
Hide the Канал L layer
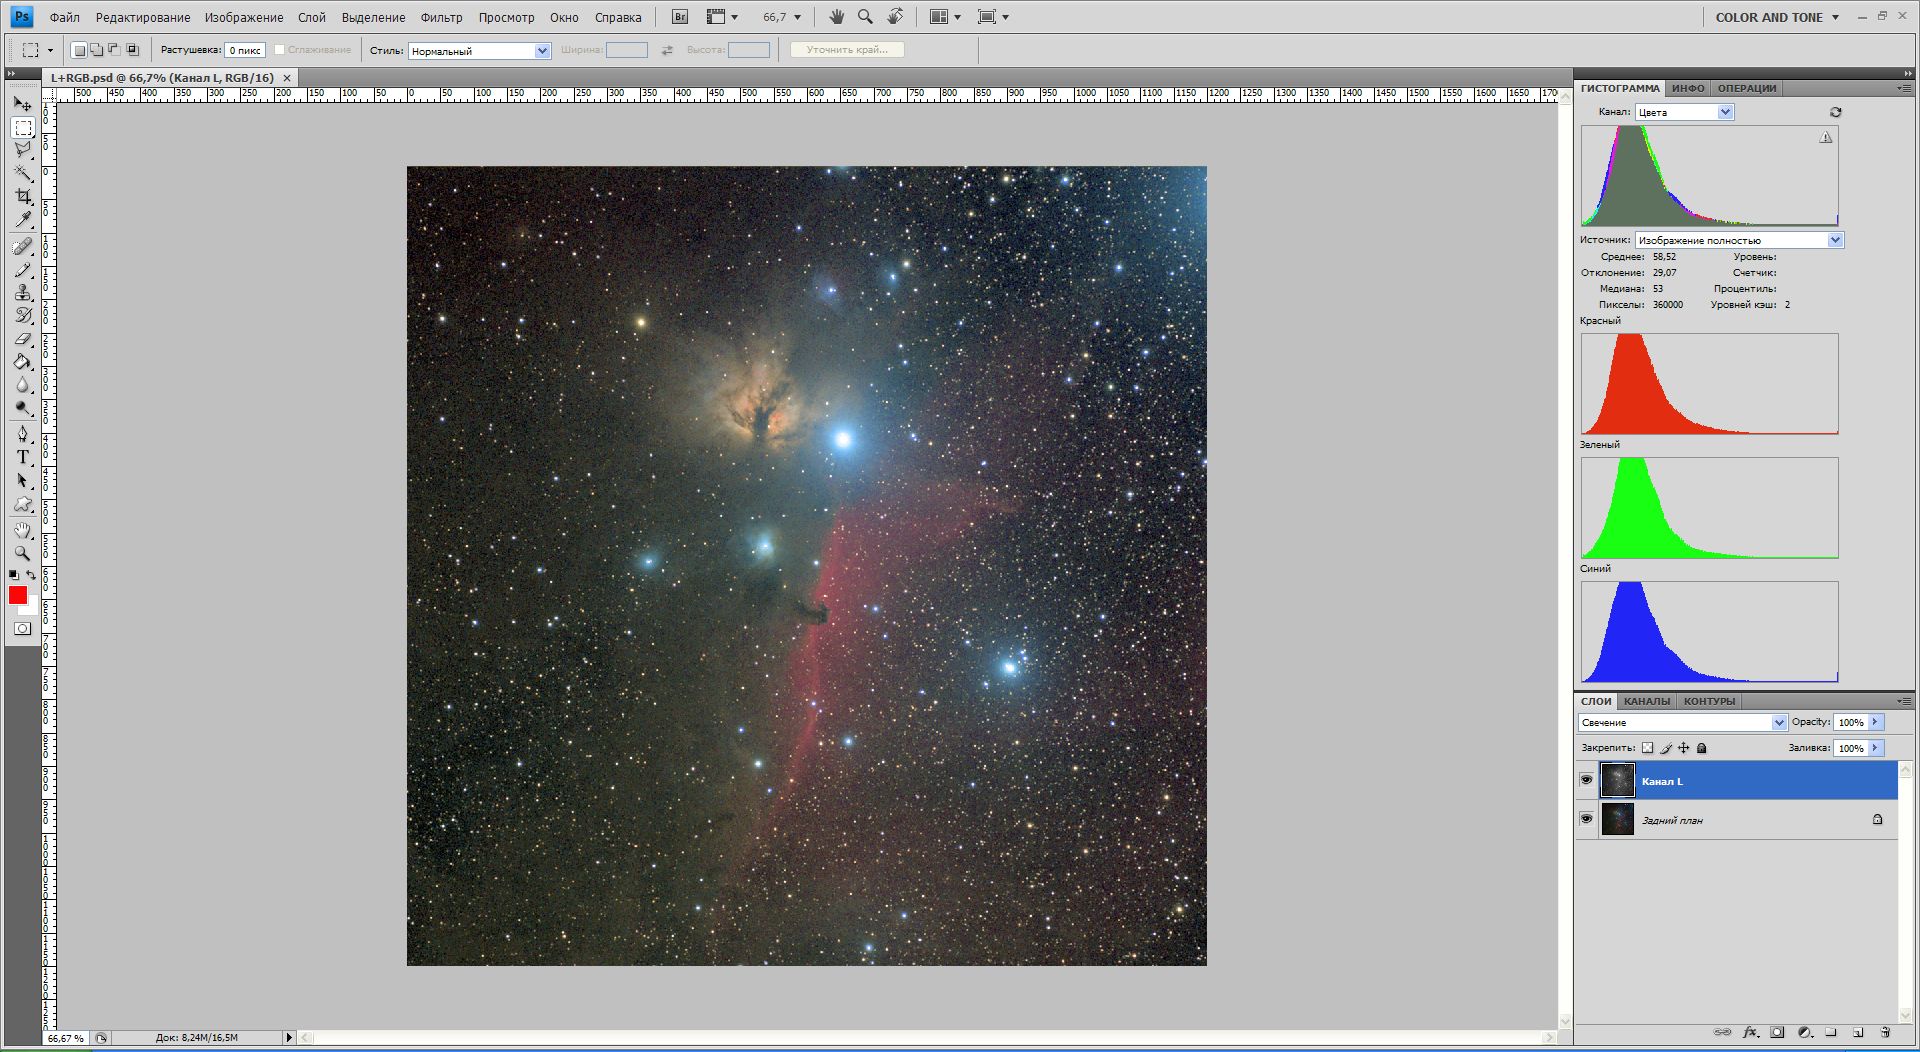tap(1586, 780)
